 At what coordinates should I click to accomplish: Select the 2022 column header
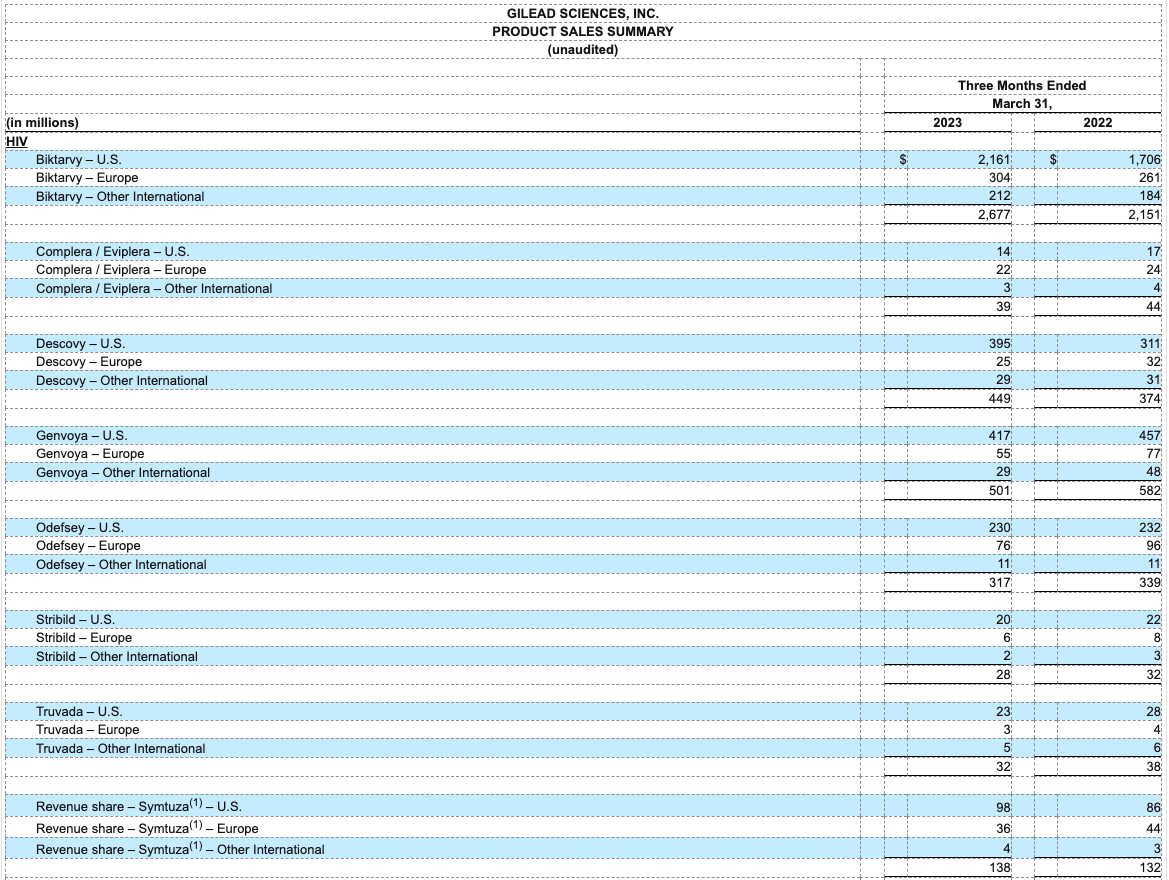[1097, 122]
